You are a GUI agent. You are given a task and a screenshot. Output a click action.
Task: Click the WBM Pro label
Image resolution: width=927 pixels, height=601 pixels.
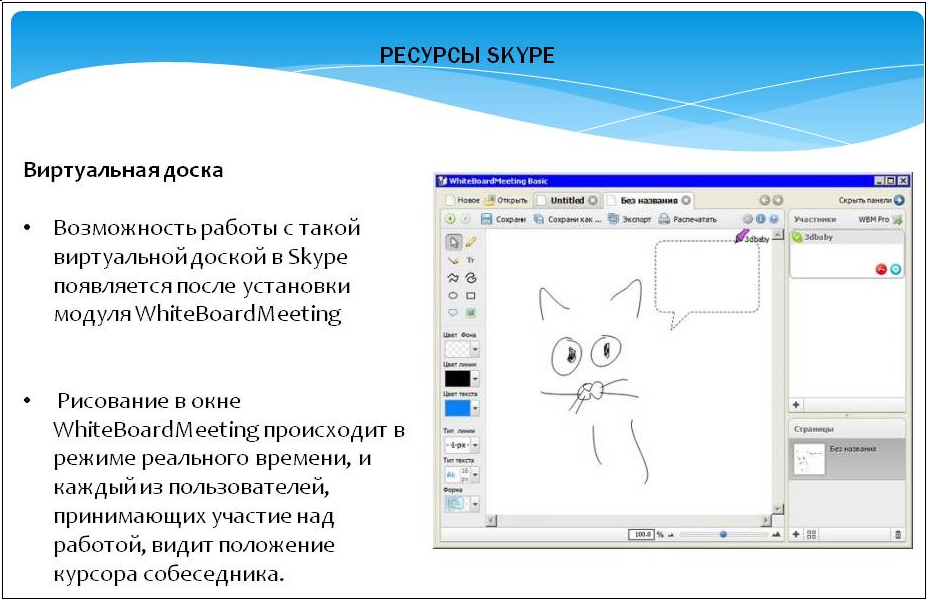[x=873, y=219]
